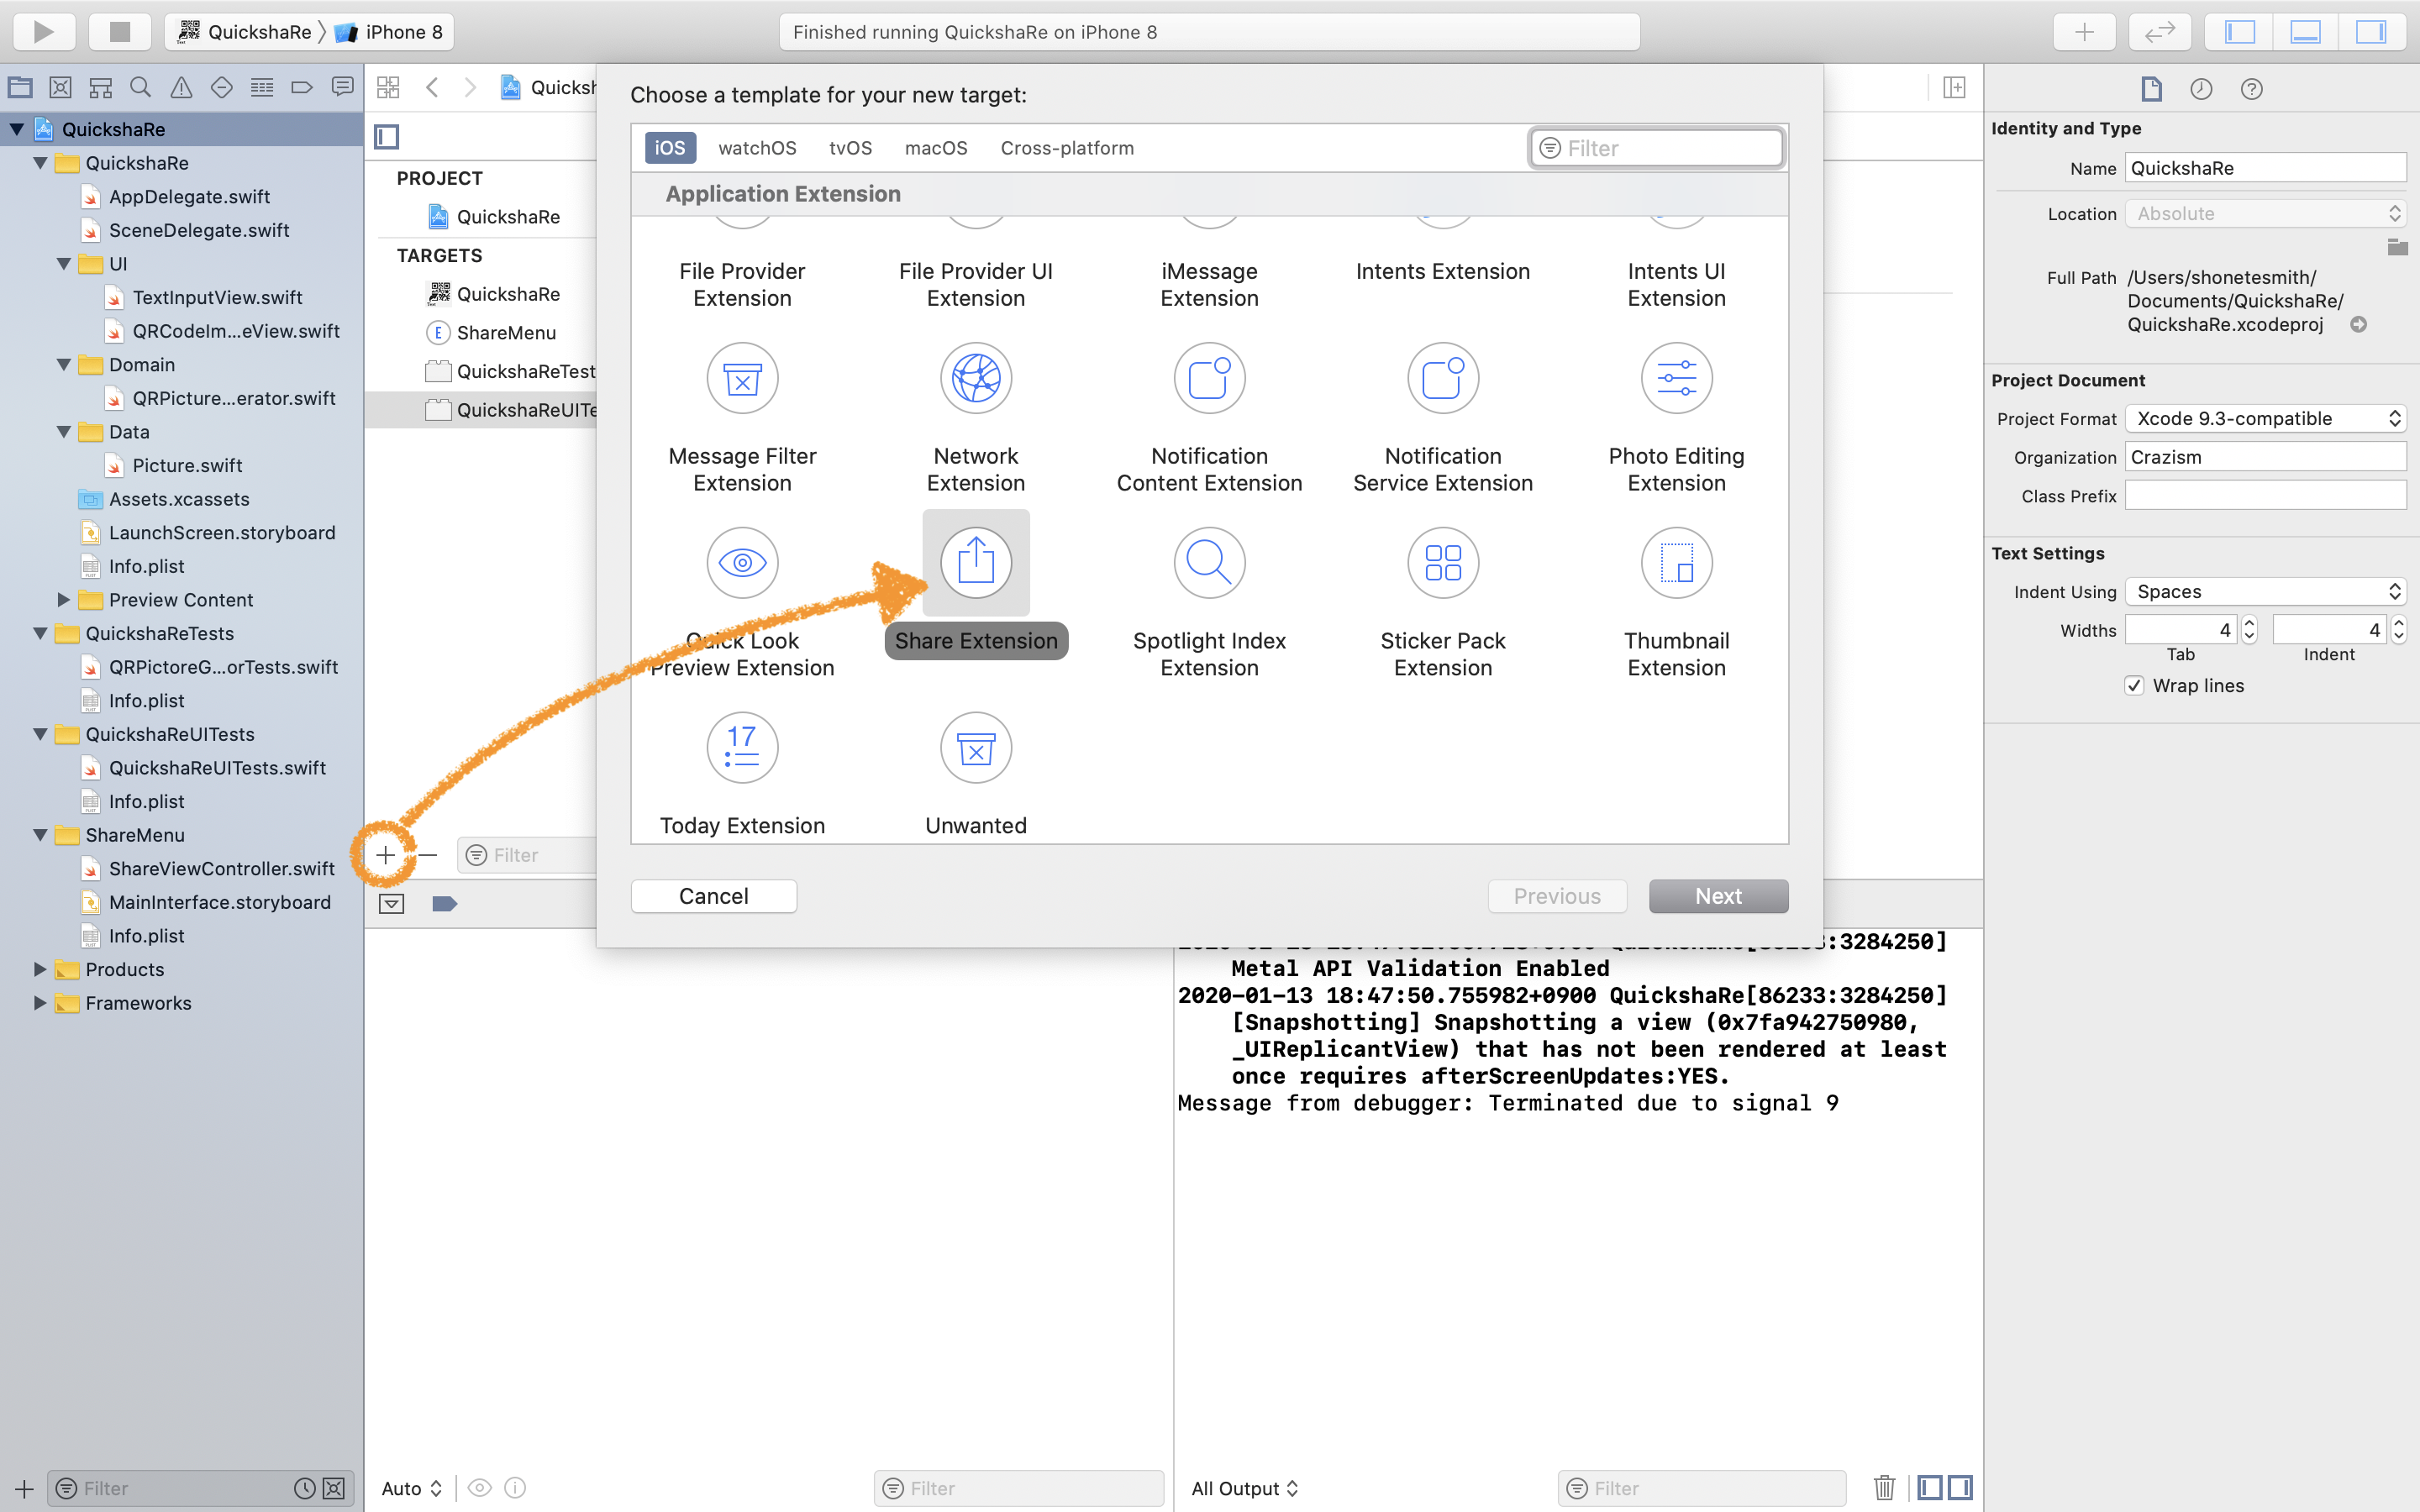2420x1512 pixels.
Task: Switch to the iOS tab
Action: tap(670, 148)
